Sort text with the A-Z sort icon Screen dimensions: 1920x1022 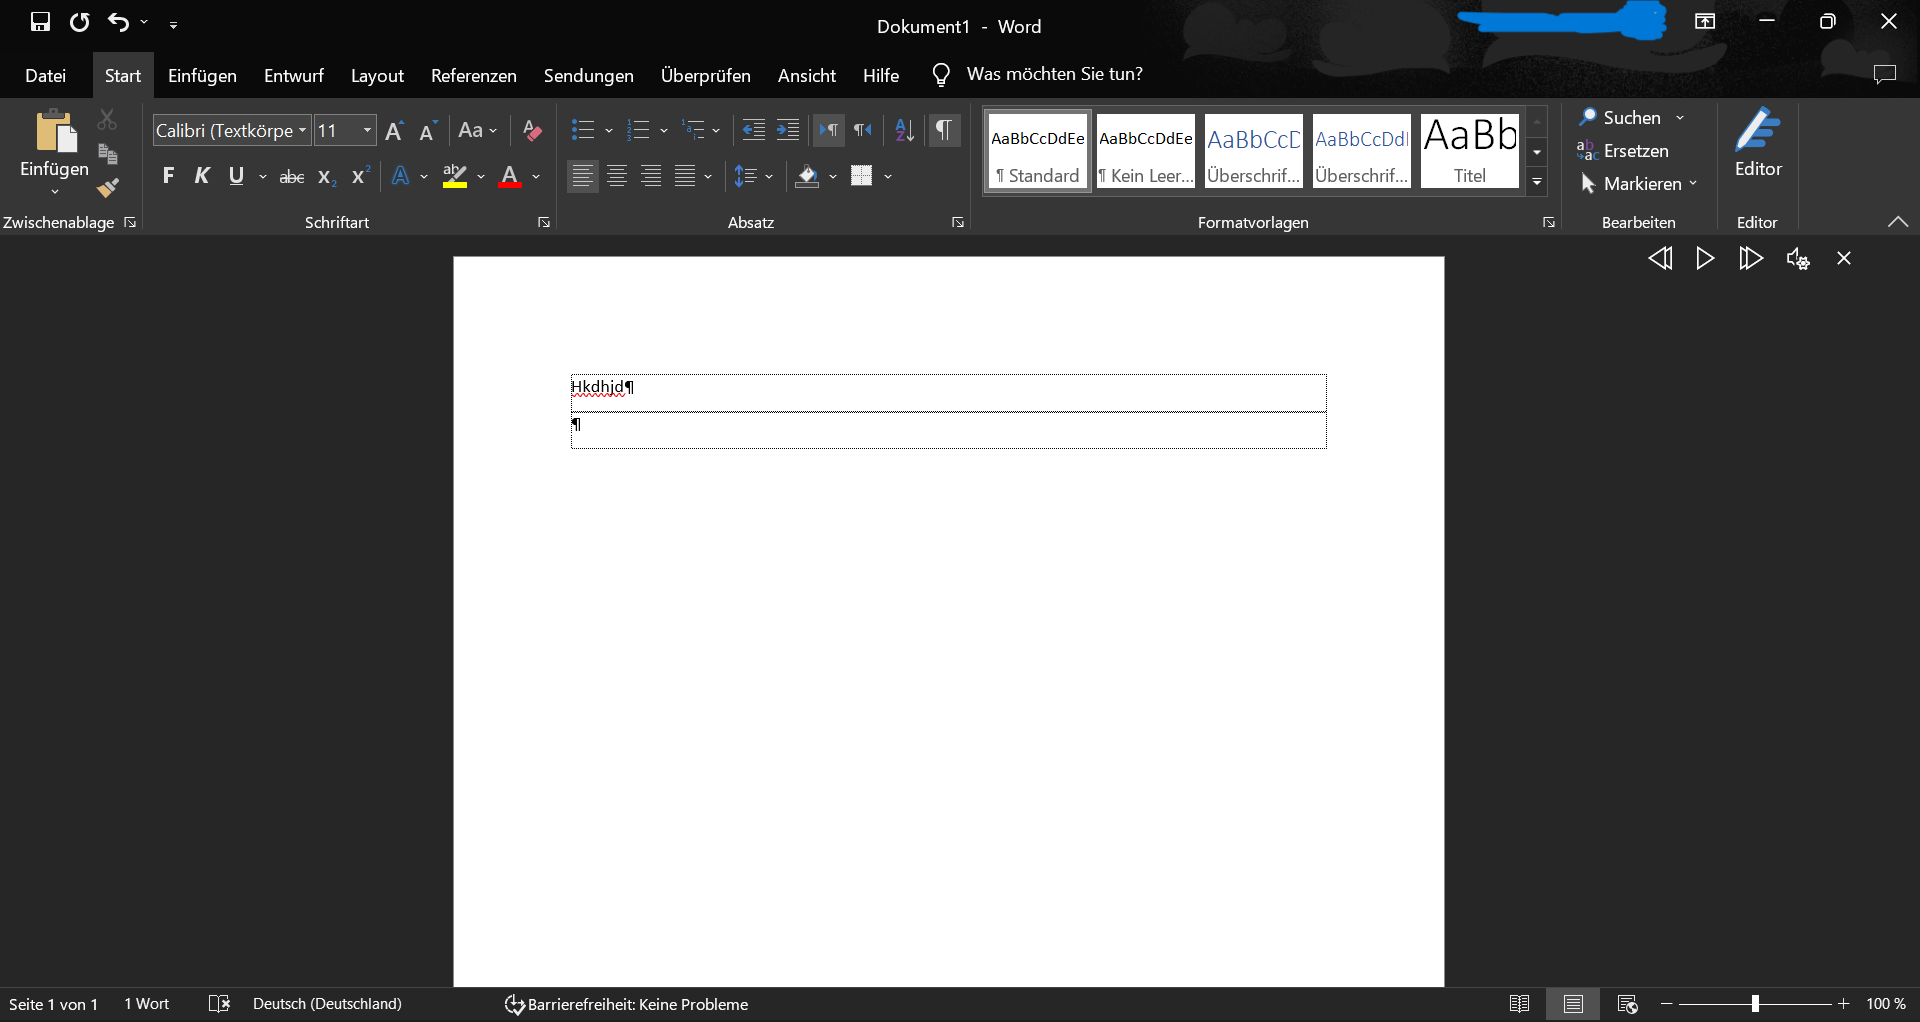[x=904, y=130]
